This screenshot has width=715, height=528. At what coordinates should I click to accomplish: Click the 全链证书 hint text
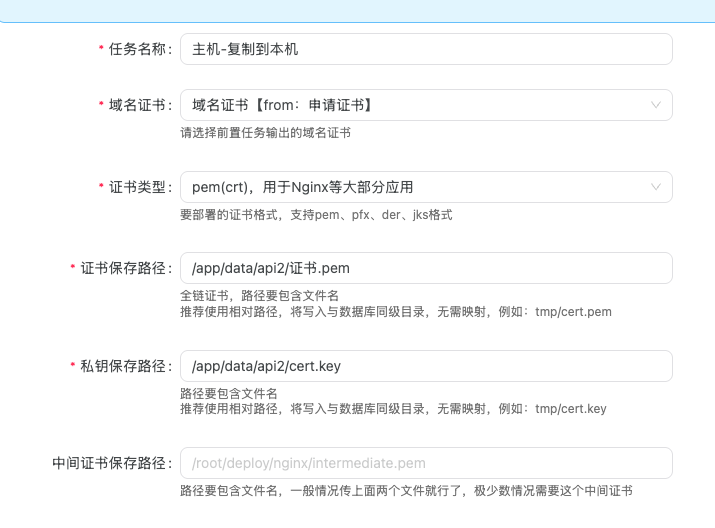pyautogui.click(x=259, y=296)
